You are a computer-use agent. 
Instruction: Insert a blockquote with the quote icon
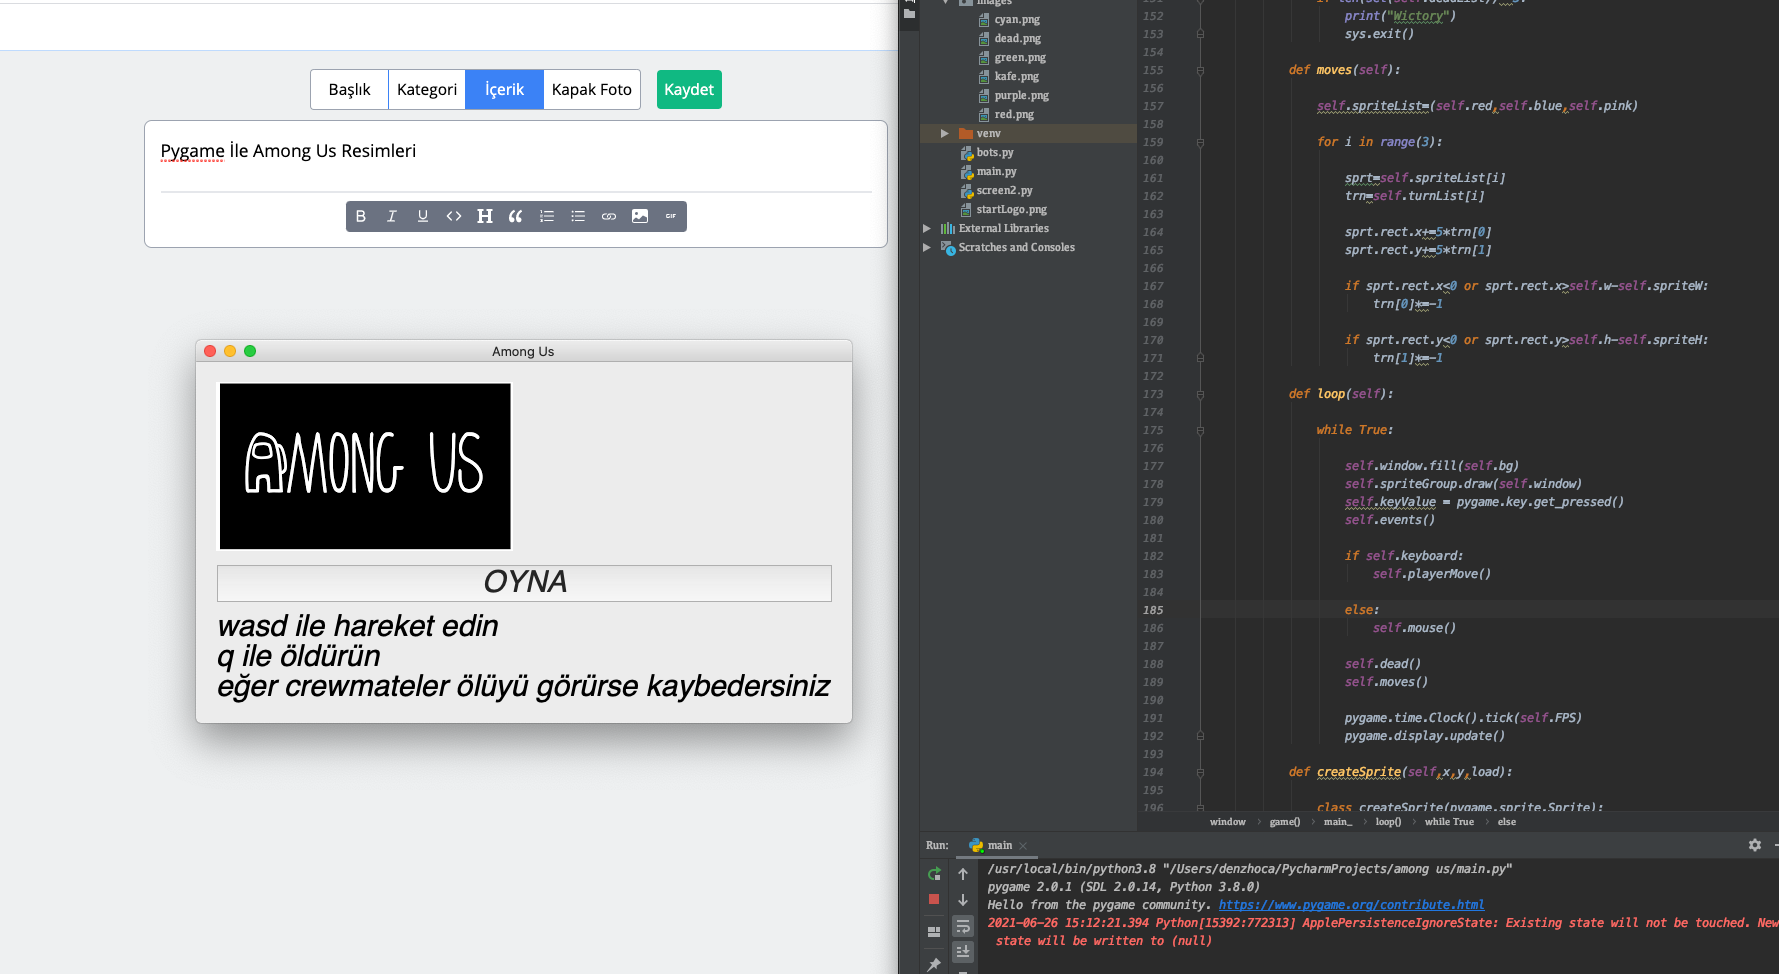click(516, 216)
